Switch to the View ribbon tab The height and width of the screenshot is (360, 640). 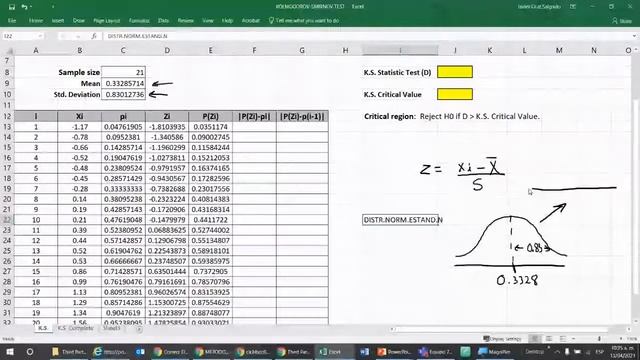pyautogui.click(x=208, y=20)
